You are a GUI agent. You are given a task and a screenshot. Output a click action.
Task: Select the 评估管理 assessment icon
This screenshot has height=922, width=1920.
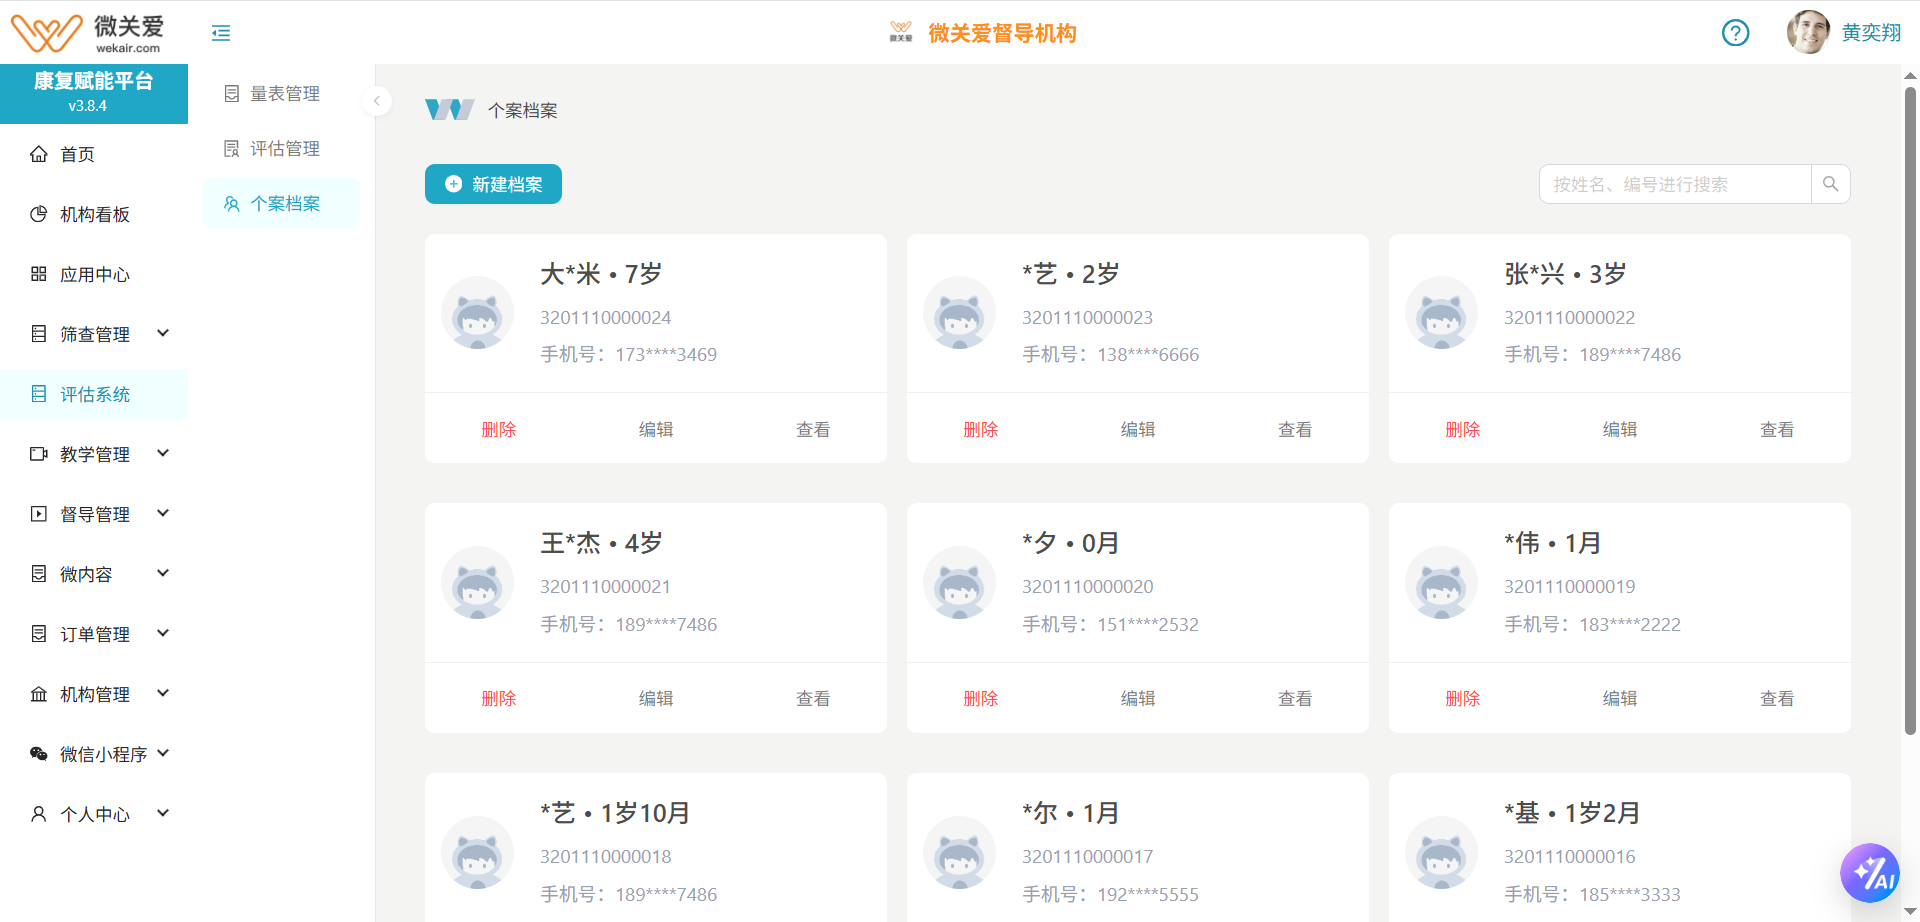(x=231, y=148)
